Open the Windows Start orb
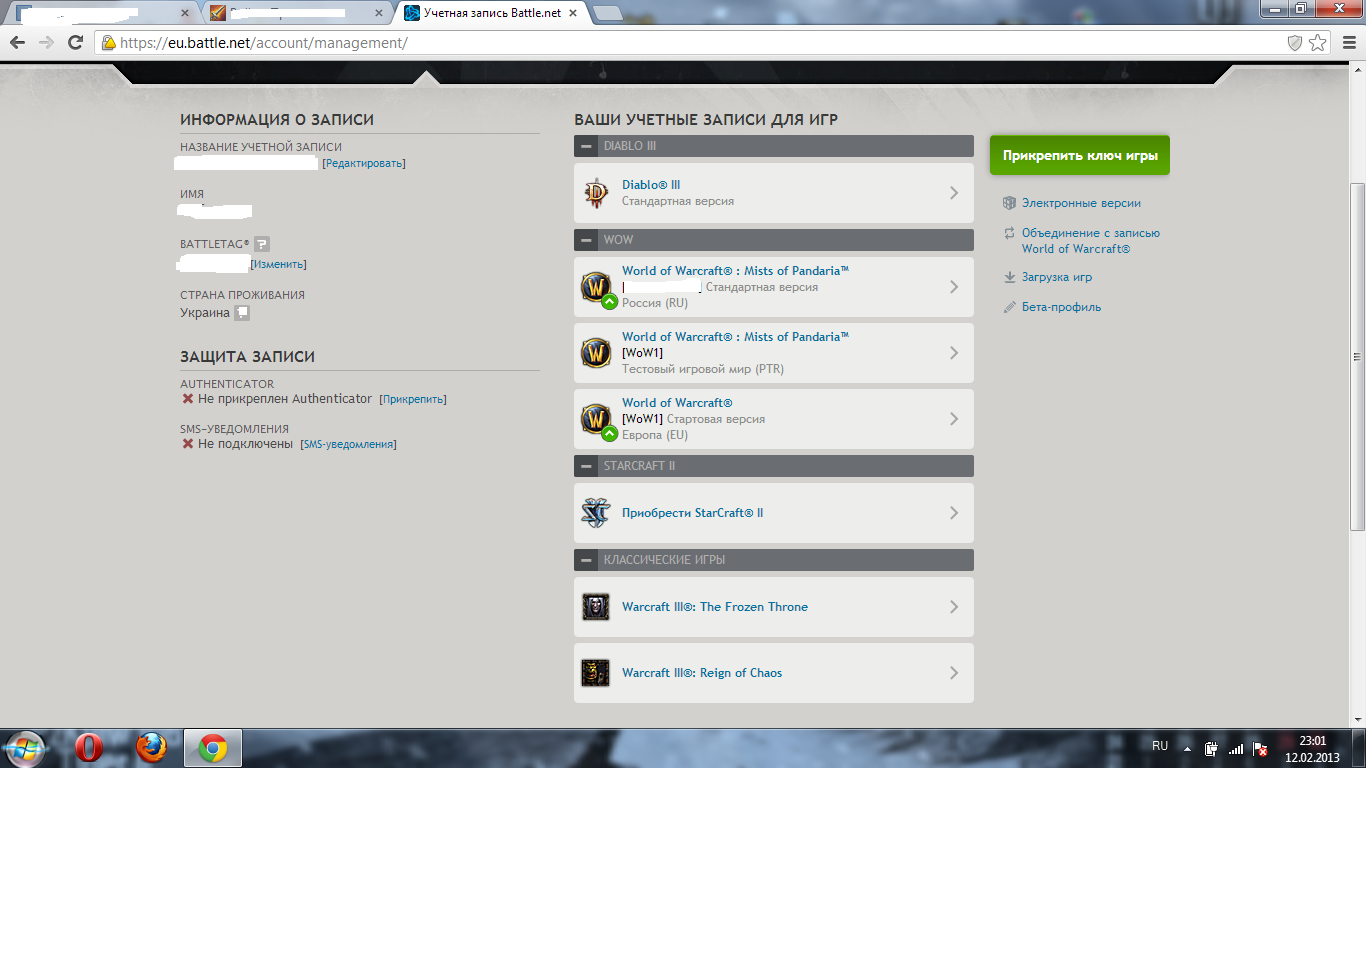Screen dimensions: 1366x976 [x=25, y=748]
